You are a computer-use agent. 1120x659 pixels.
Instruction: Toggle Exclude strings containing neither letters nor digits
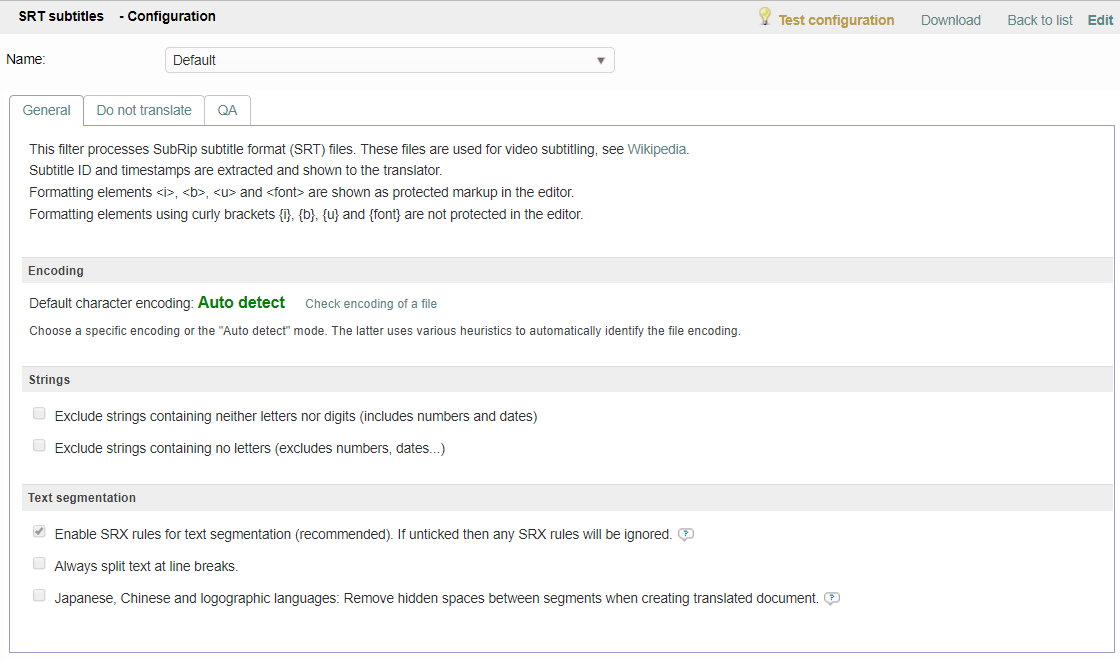[x=39, y=414]
